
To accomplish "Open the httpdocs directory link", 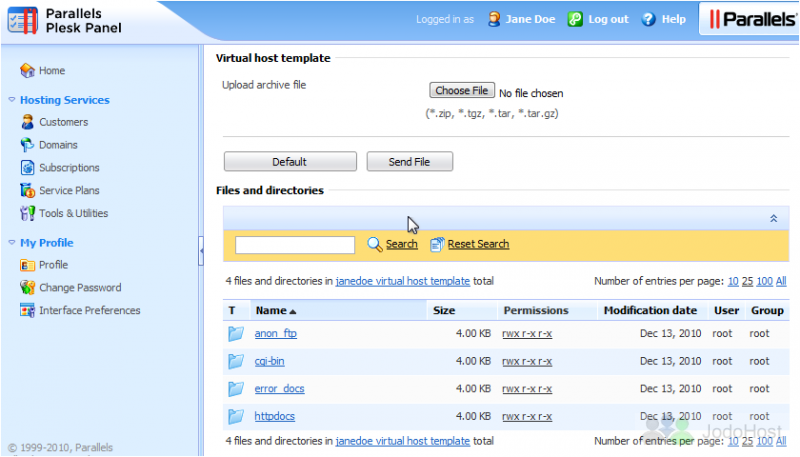I will point(274,416).
